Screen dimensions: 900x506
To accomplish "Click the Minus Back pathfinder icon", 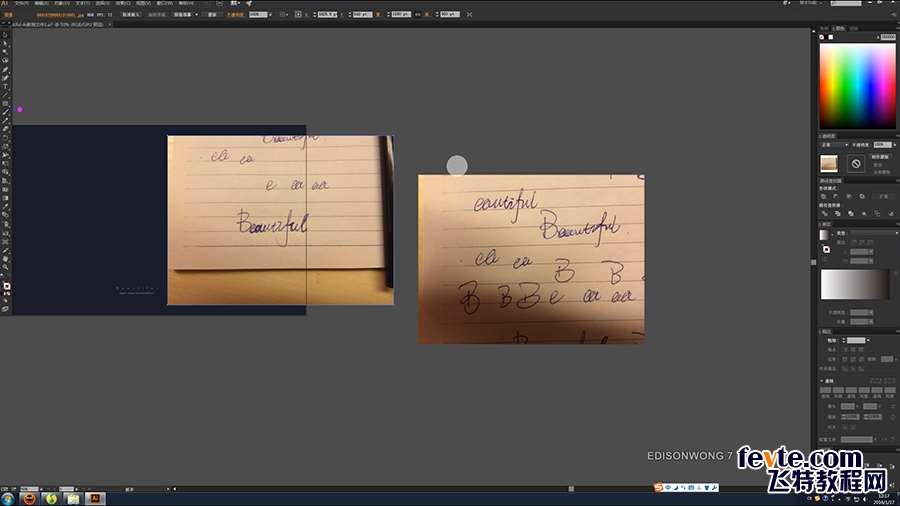I will click(x=890, y=213).
